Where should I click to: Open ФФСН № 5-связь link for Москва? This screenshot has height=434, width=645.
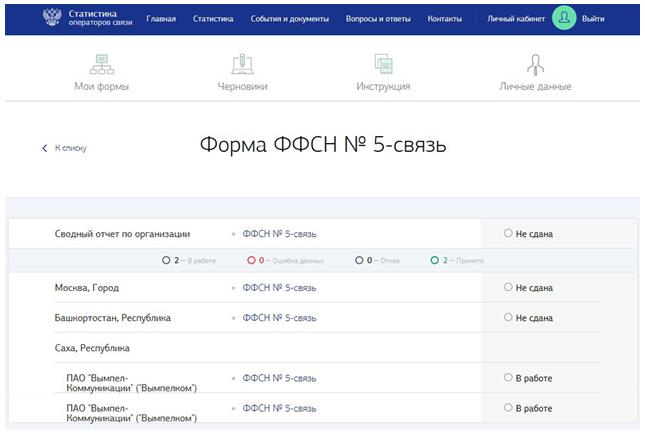[x=279, y=288]
